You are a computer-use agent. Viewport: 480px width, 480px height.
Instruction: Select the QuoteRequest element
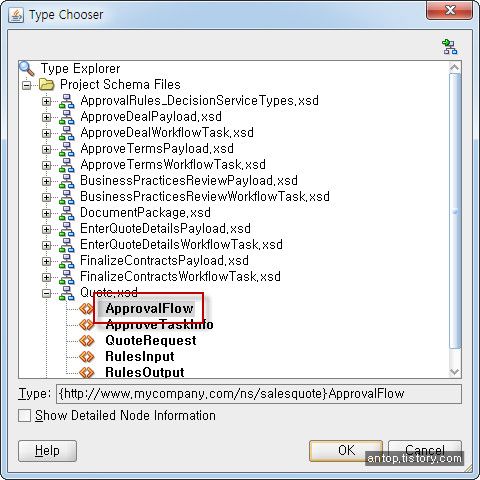click(151, 341)
